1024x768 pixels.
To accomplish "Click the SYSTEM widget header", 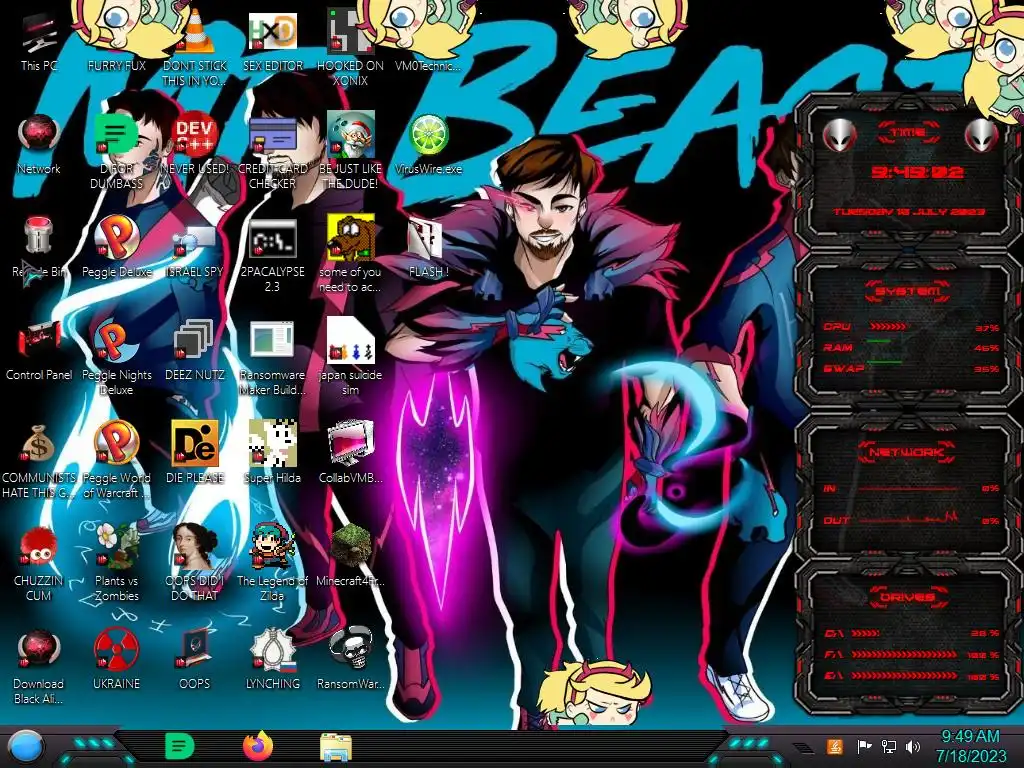I will 907,291.
